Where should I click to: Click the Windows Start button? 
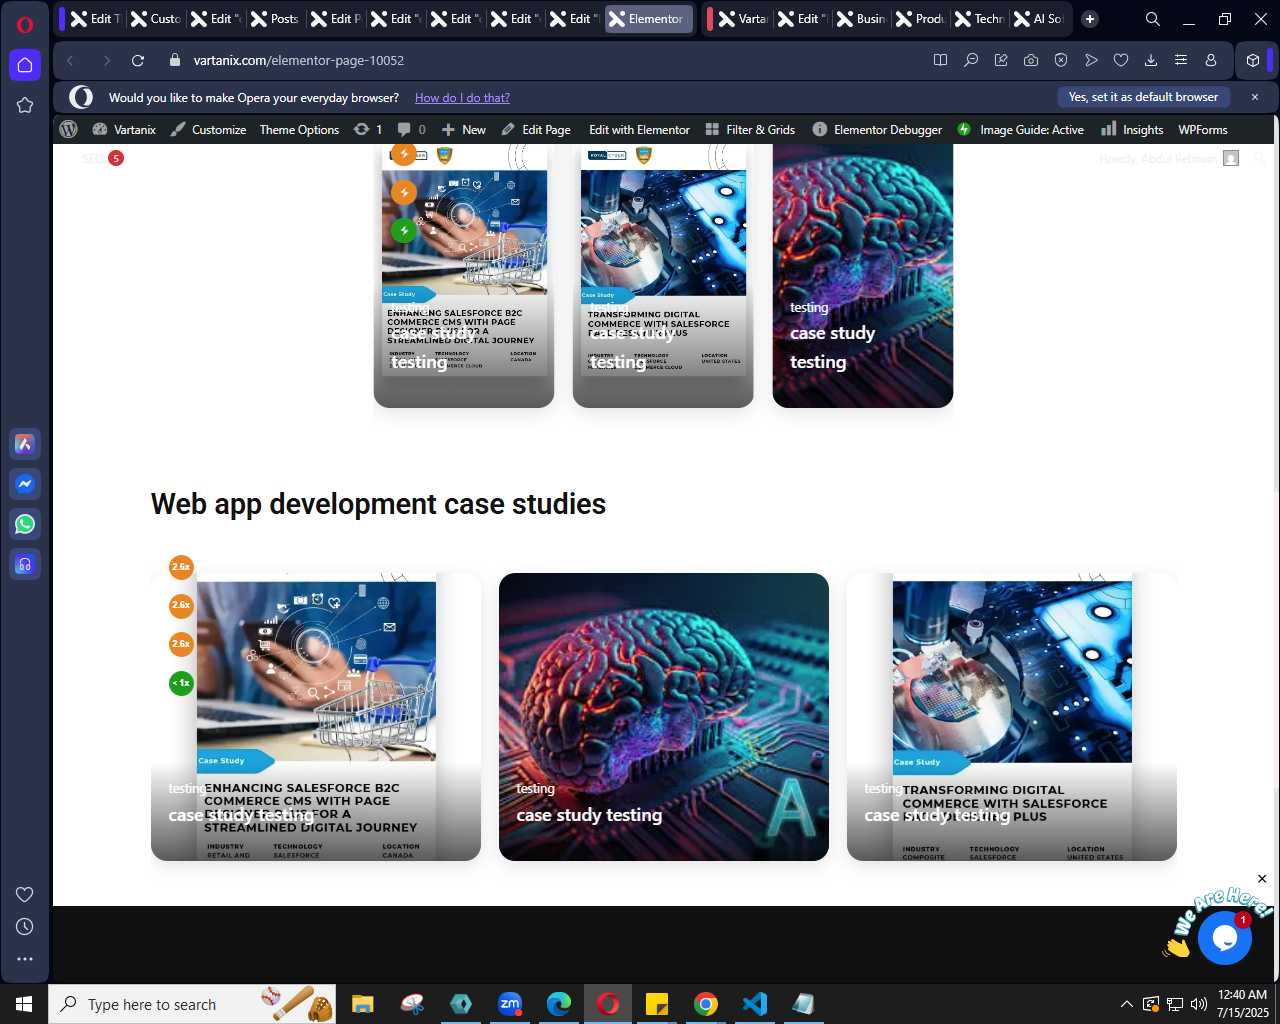point(24,1004)
